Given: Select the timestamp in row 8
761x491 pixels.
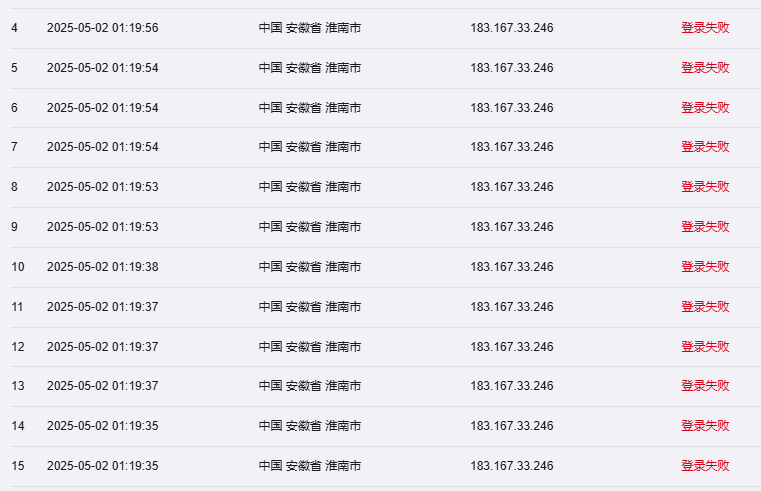Looking at the screenshot, I should 103,187.
